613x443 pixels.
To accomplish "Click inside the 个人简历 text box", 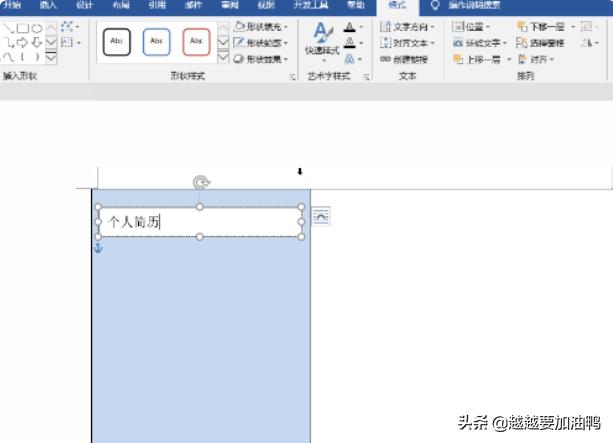I will point(200,222).
